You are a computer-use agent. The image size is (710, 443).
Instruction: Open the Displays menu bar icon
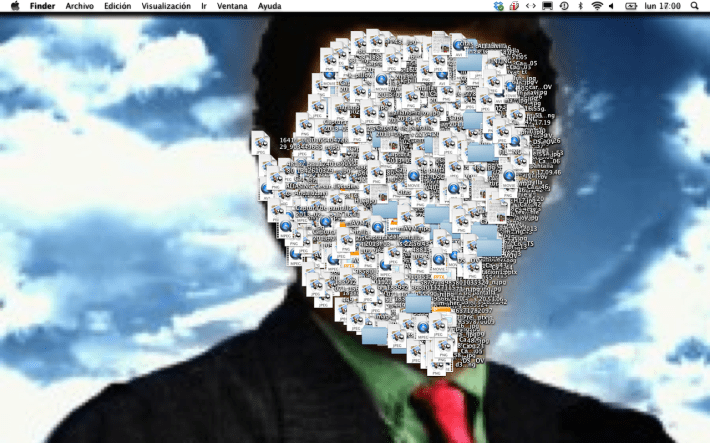(548, 6)
